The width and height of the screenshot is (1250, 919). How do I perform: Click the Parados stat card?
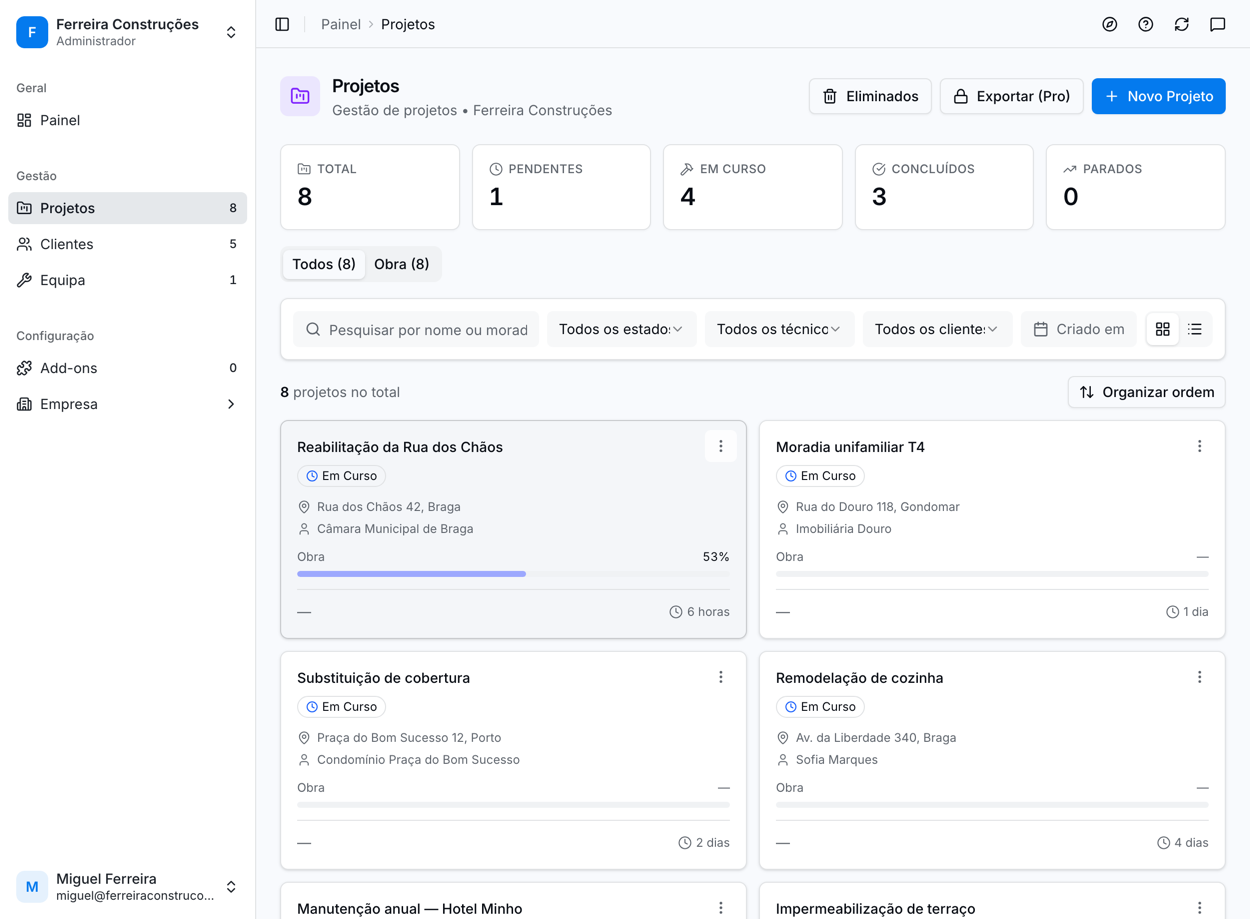click(1136, 187)
